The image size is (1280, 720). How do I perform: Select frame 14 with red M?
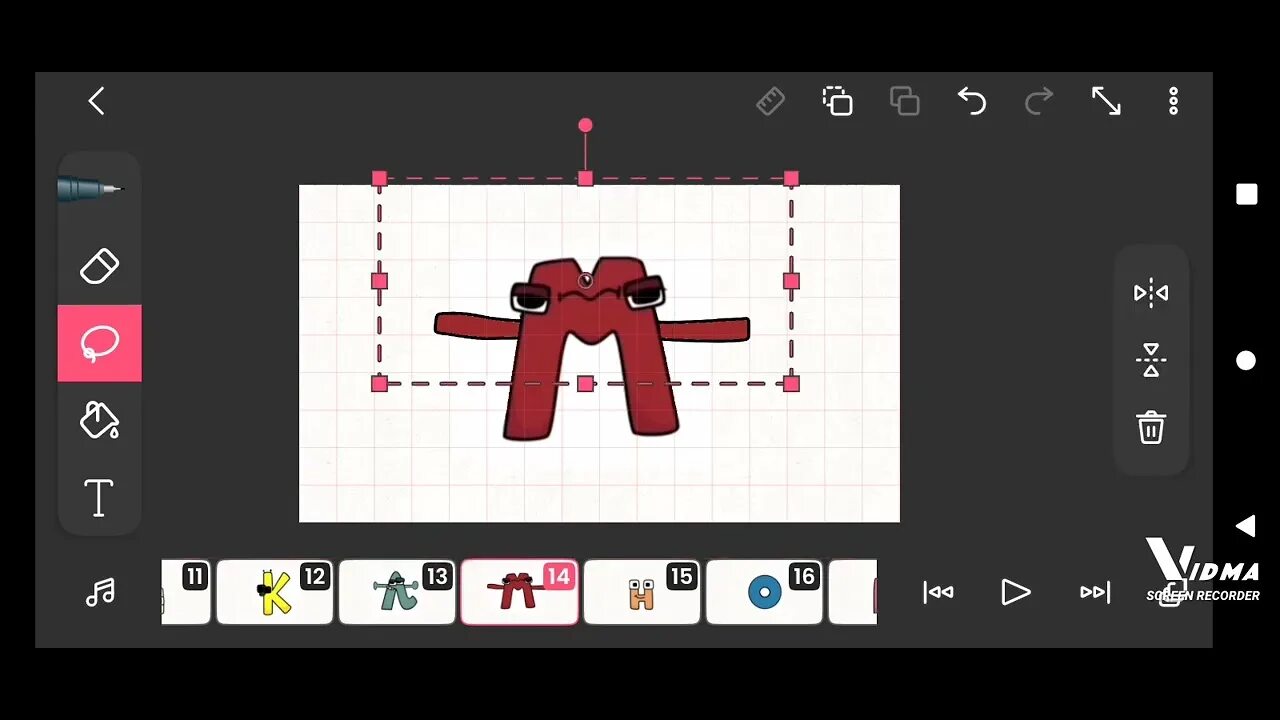[x=519, y=592]
